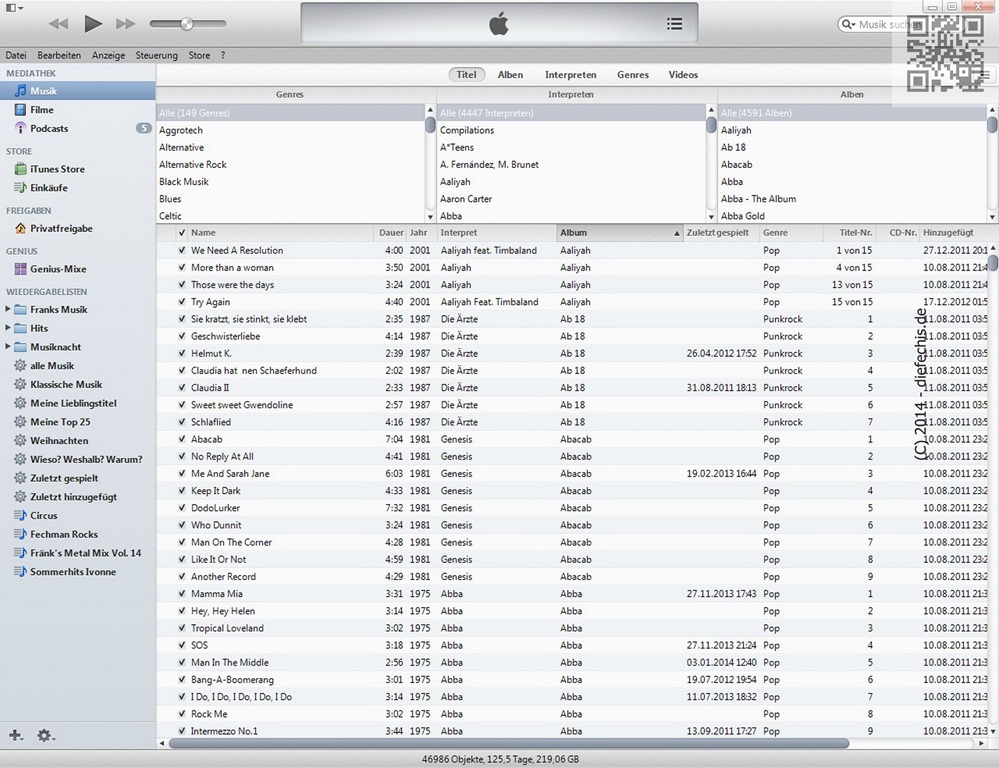Image resolution: width=999 pixels, height=768 pixels.
Task: Switch to the Alben view tab
Action: [x=510, y=75]
